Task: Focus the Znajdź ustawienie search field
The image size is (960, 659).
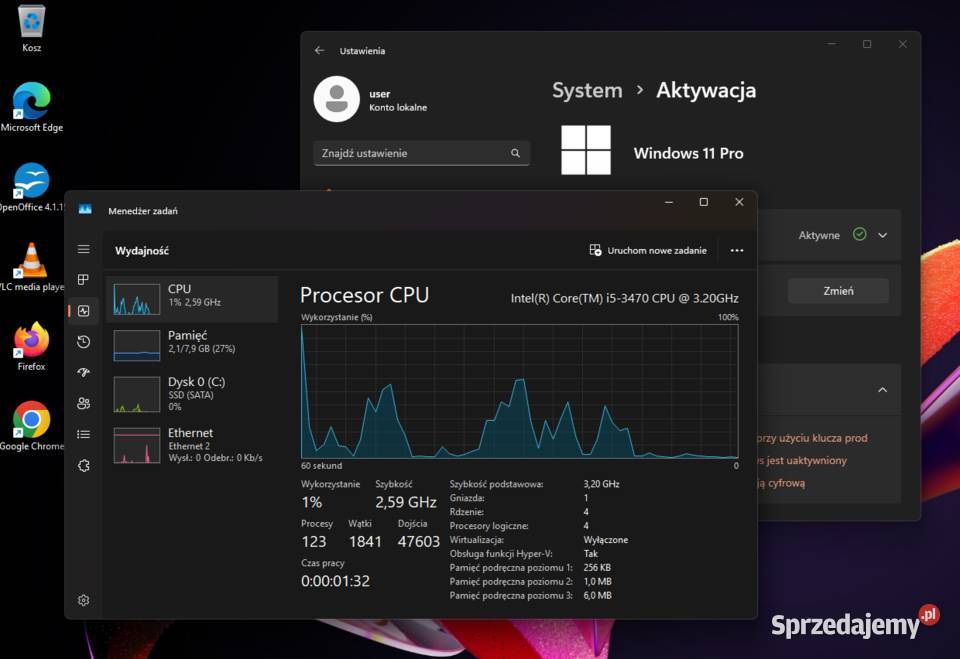Action: pos(421,153)
